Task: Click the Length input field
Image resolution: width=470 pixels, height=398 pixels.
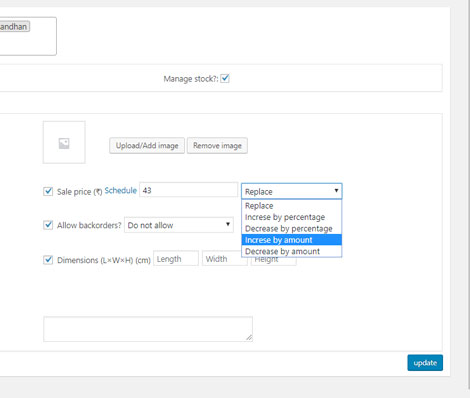Action: (176, 259)
